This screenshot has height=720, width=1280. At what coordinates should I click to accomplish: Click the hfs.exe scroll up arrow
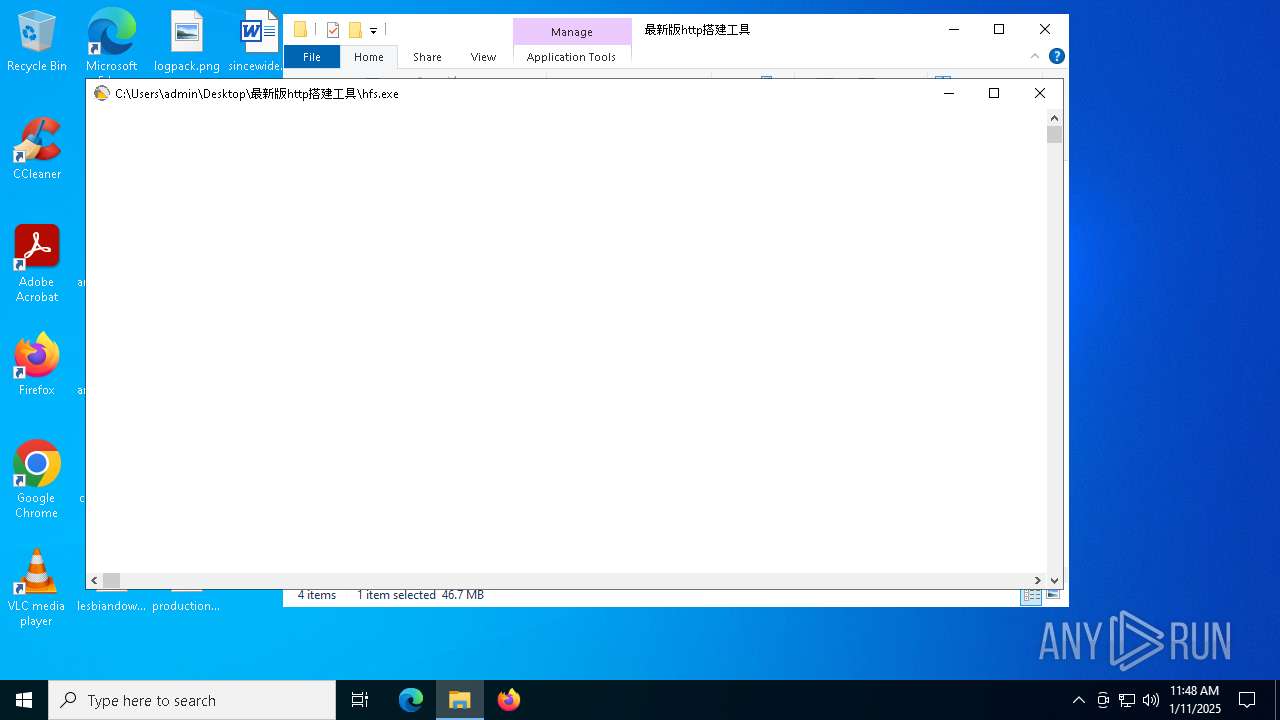click(x=1055, y=118)
